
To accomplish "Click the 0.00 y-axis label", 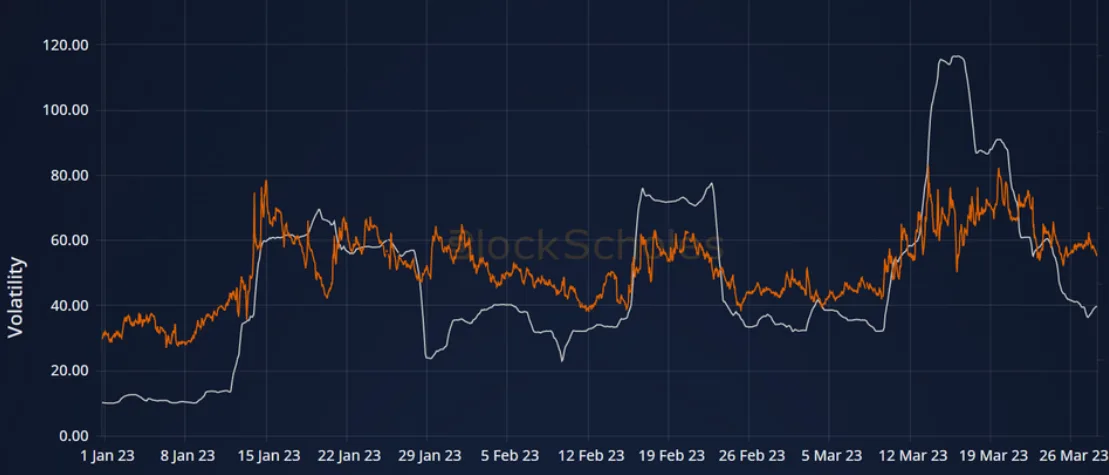I will click(74, 435).
